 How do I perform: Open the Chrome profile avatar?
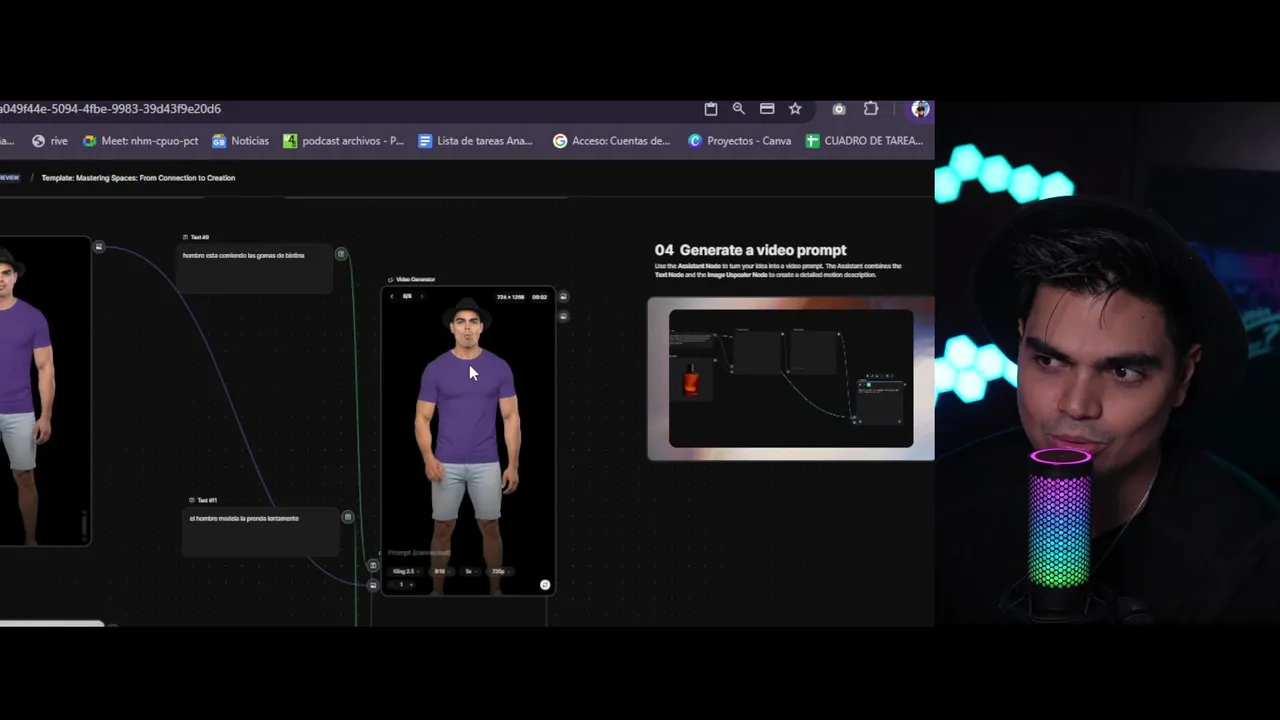(920, 109)
